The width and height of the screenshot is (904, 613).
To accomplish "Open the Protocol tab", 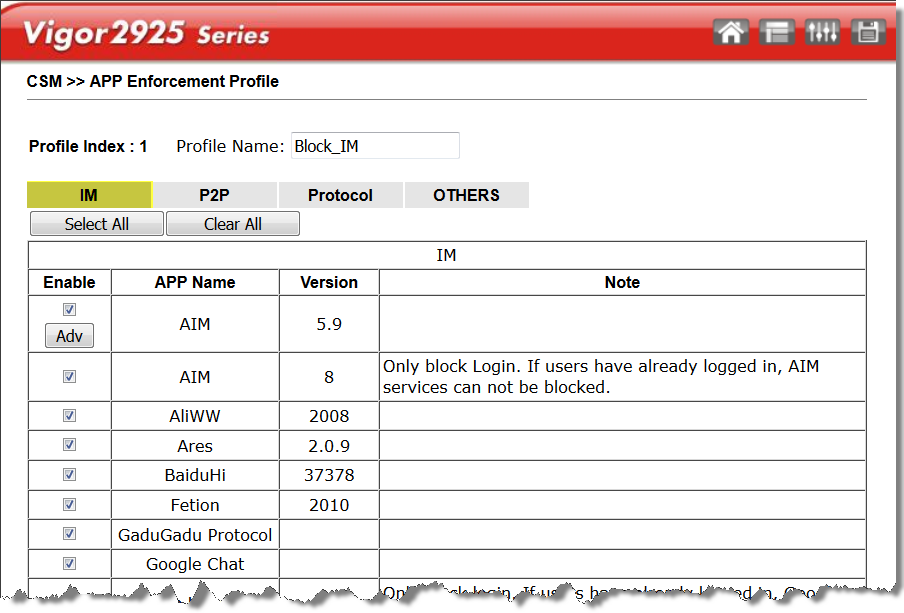I will click(340, 195).
